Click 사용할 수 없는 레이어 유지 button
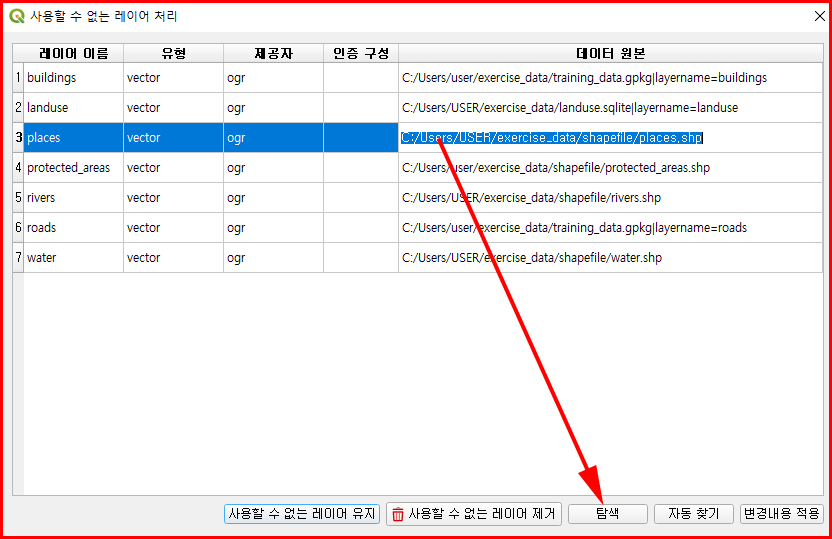 point(301,514)
